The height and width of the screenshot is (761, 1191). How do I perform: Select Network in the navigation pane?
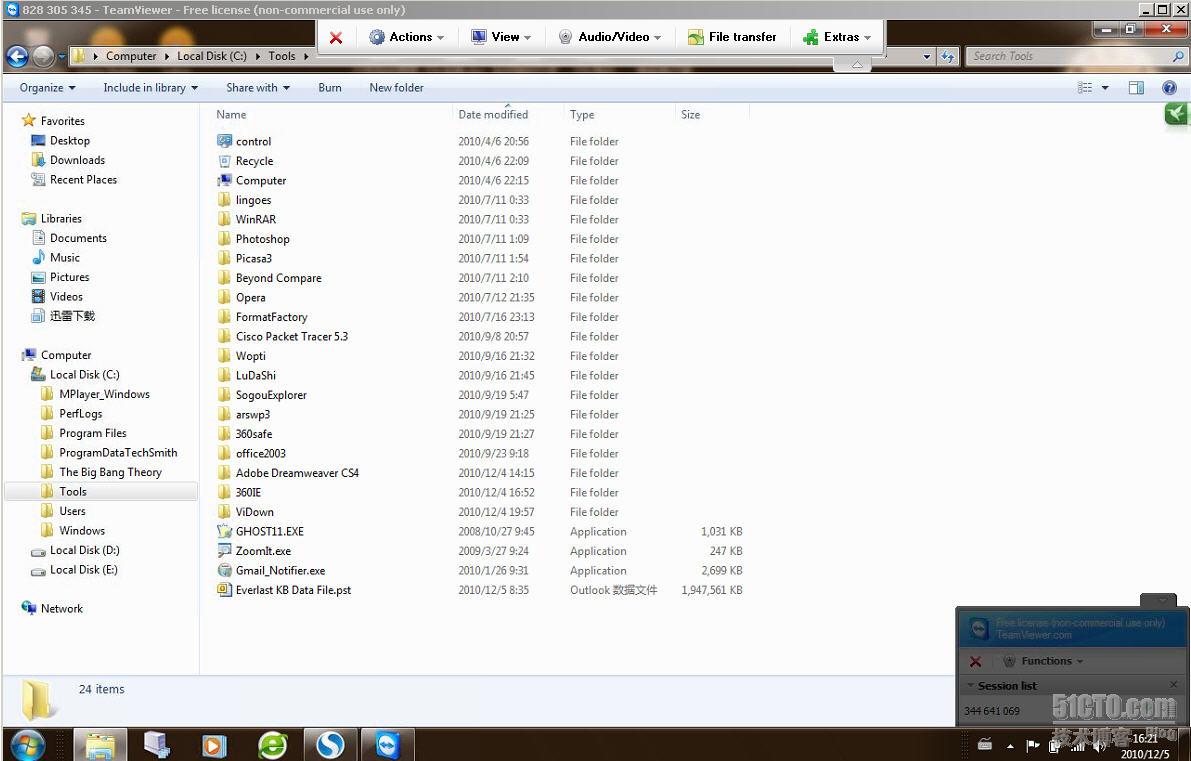[x=52, y=609]
